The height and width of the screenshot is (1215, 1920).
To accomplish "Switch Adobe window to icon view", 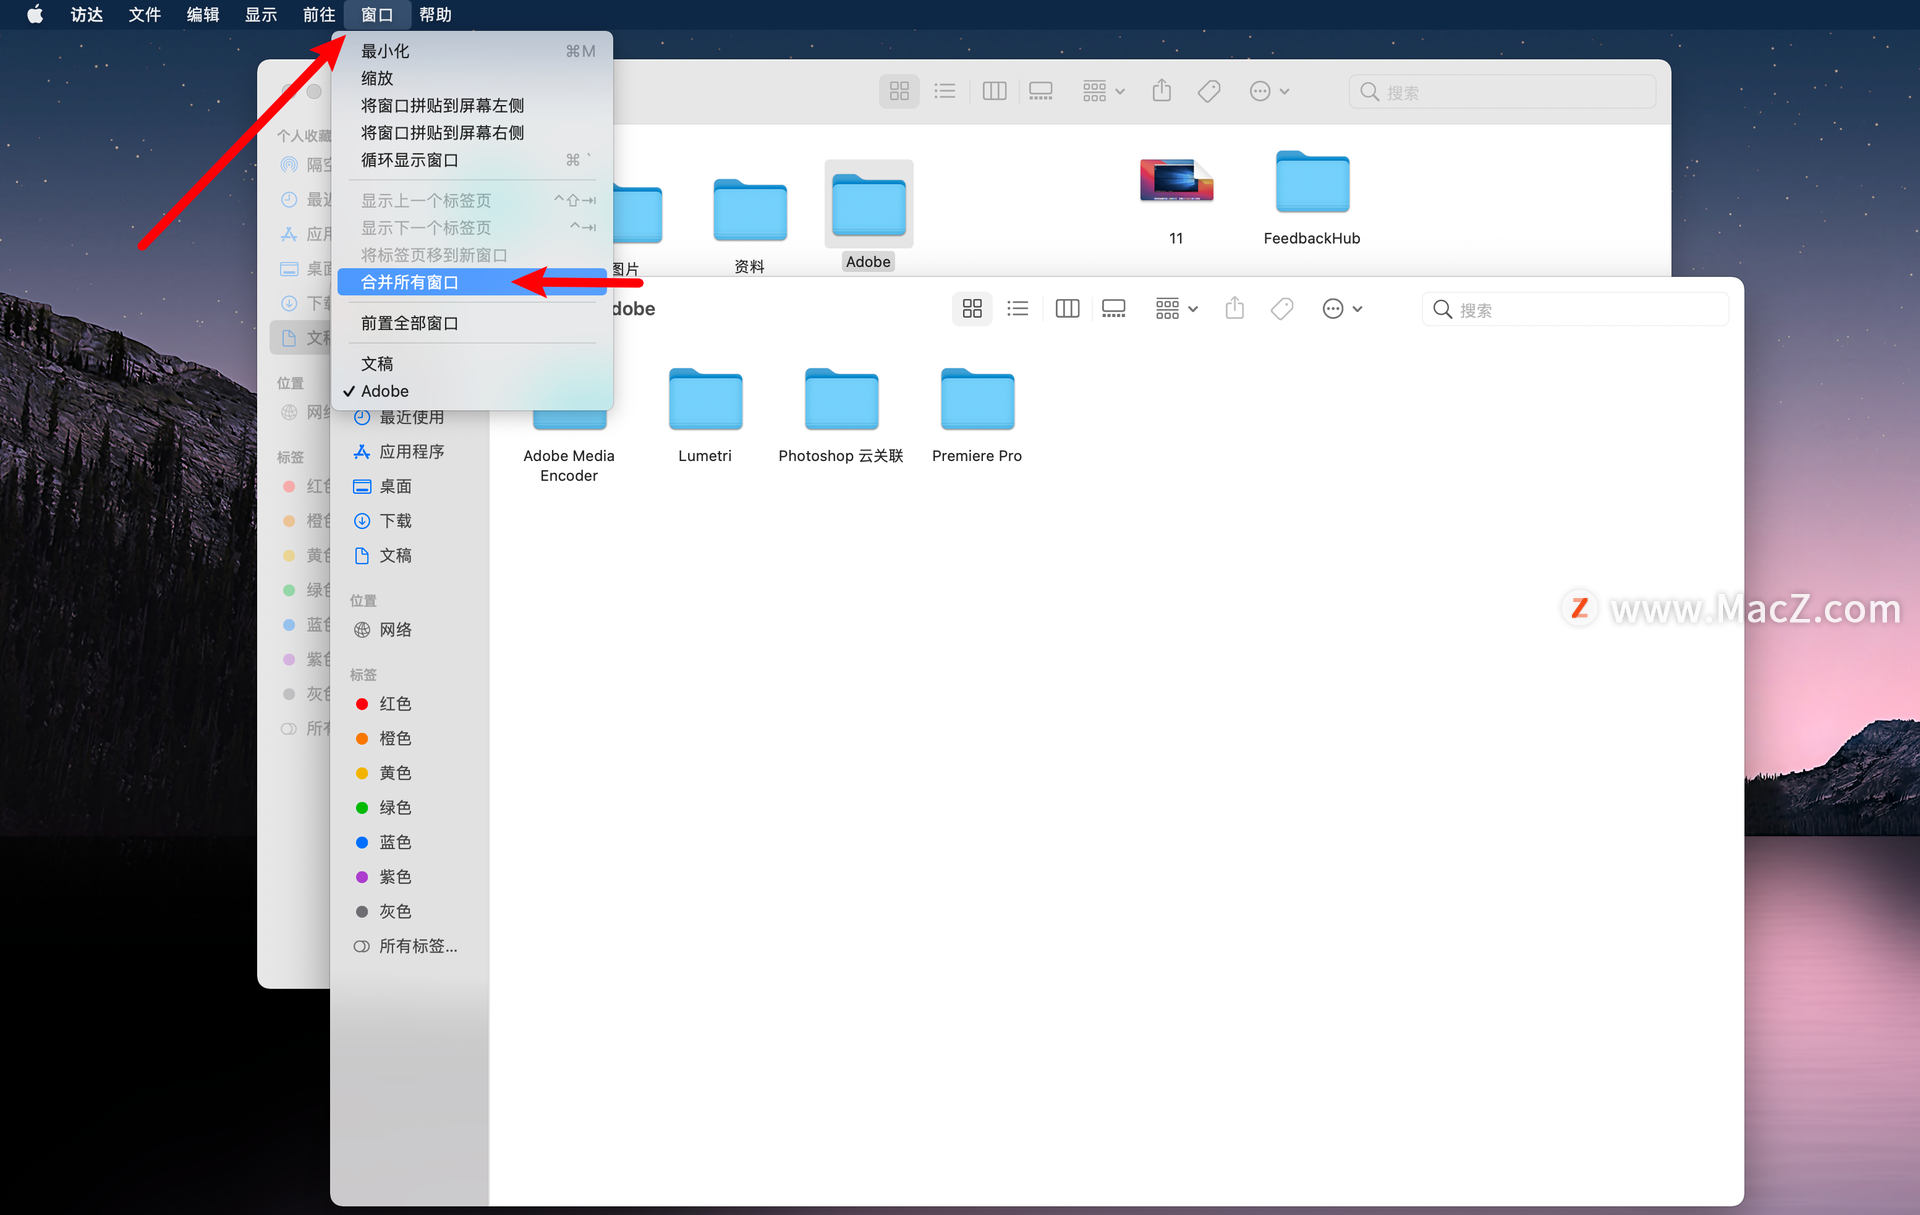I will tap(972, 308).
